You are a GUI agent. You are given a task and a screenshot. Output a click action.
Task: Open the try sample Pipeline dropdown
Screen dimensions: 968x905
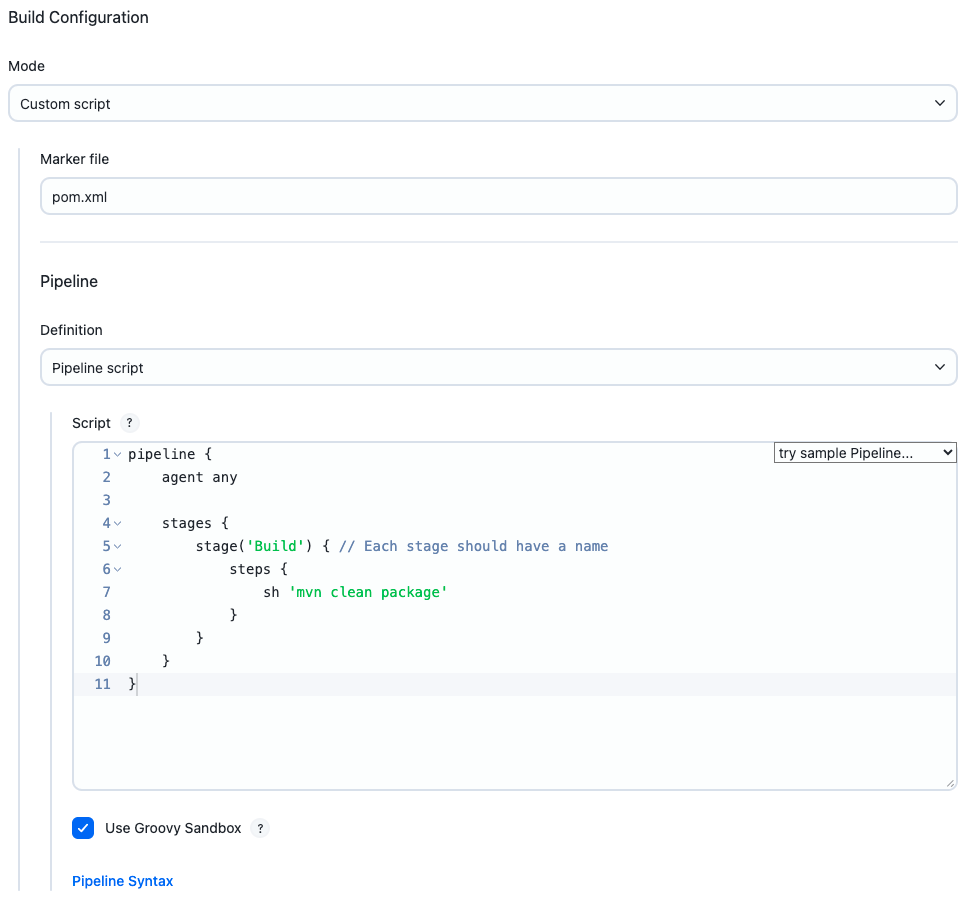[x=864, y=452]
